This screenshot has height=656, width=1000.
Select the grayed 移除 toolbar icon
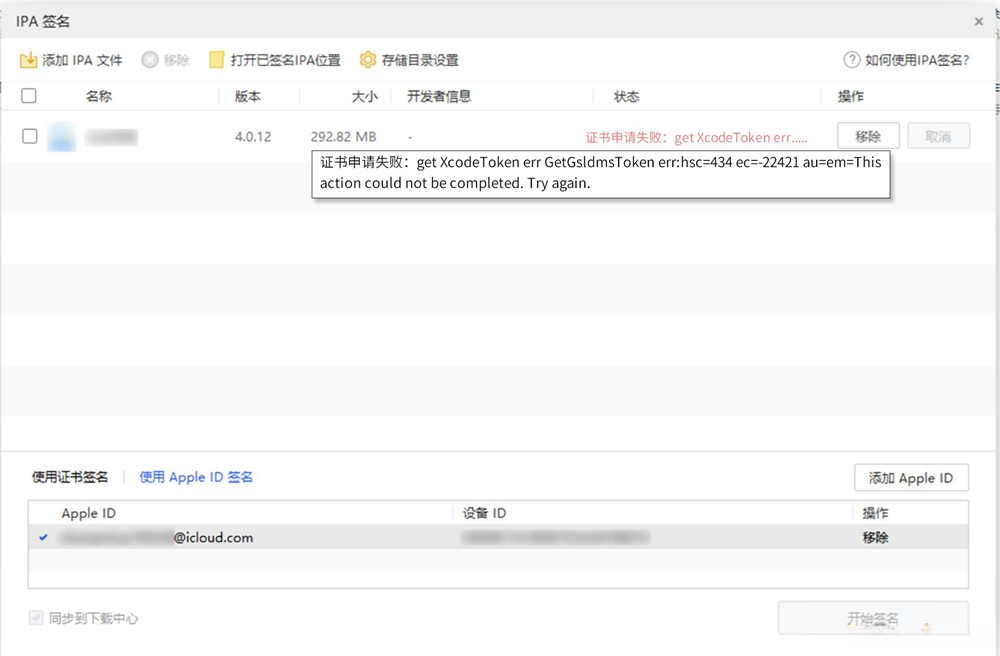click(148, 59)
